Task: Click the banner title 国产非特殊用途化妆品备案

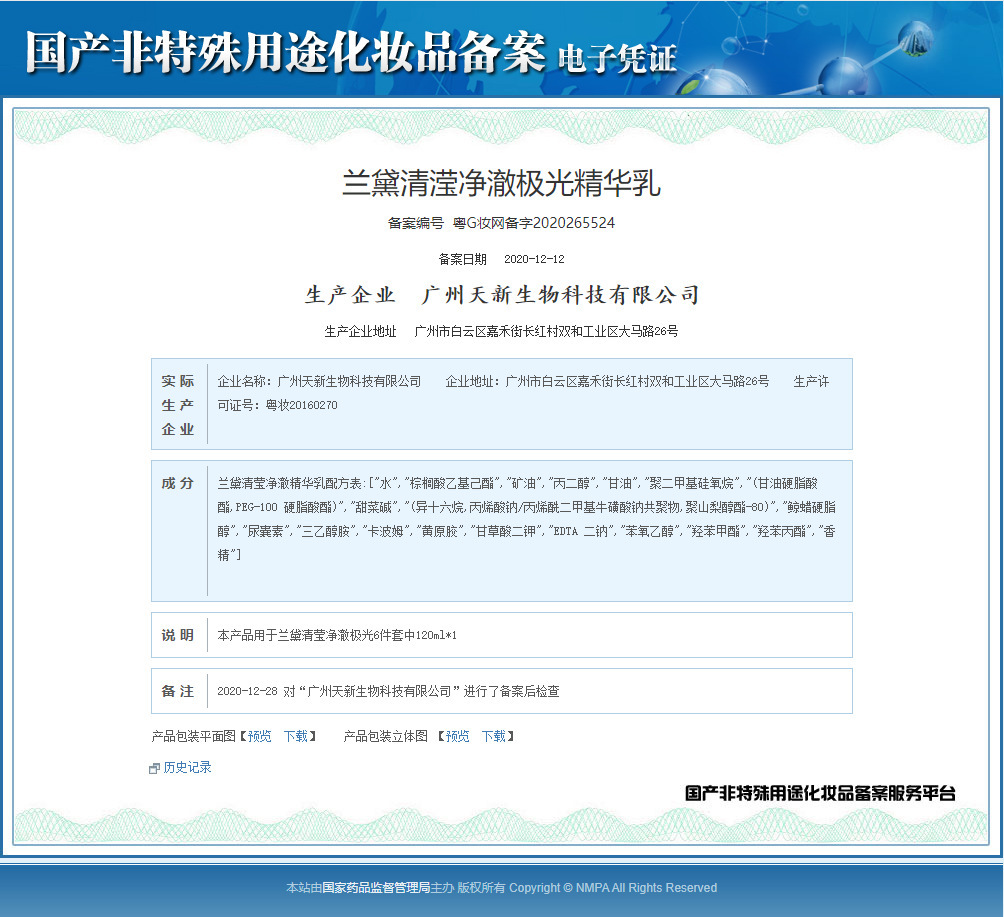Action: click(x=286, y=52)
